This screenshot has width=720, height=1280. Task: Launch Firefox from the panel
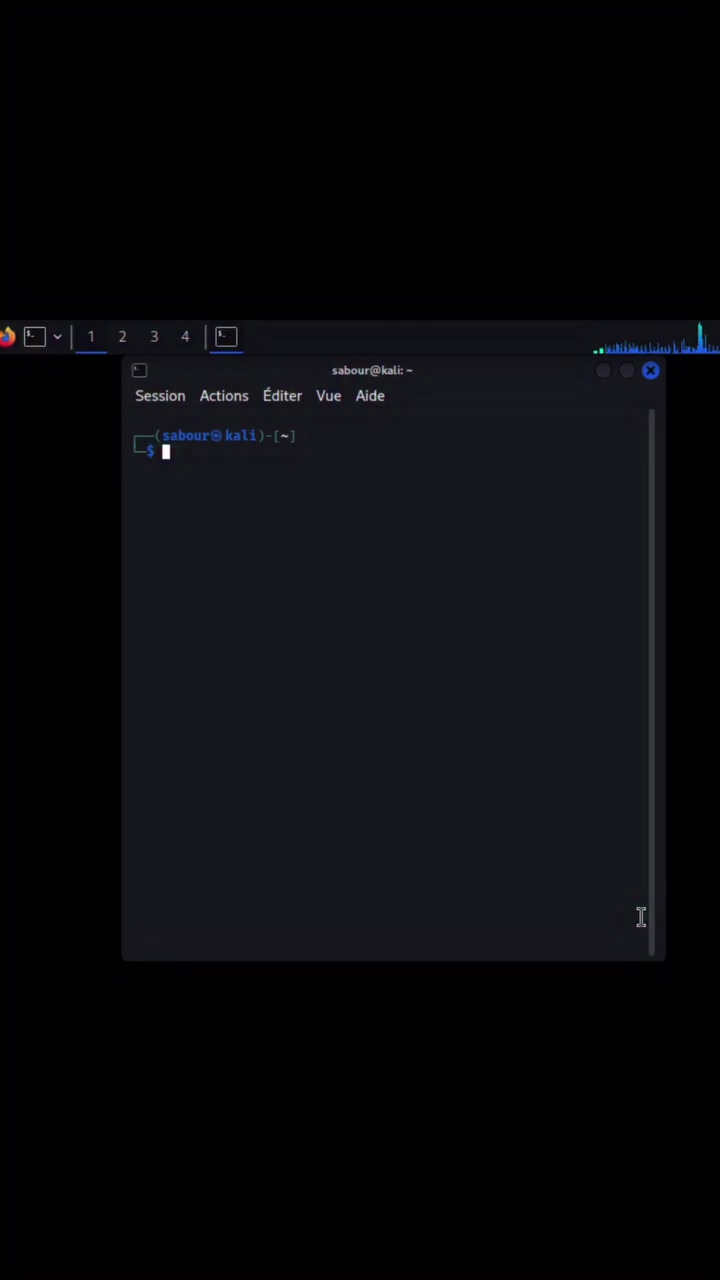pyautogui.click(x=6, y=336)
